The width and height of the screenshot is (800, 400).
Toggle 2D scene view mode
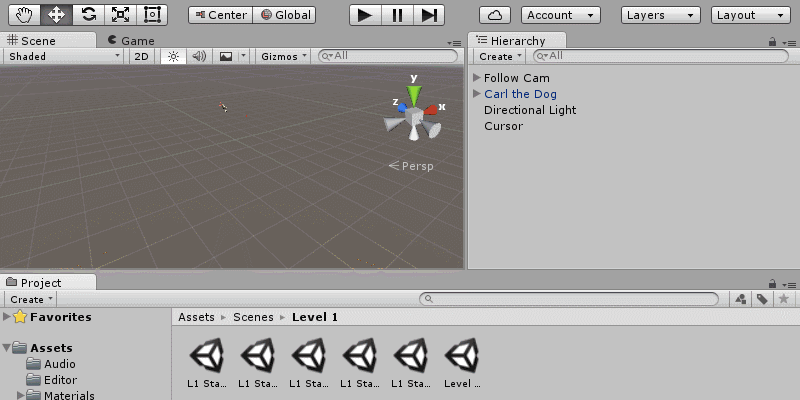tap(142, 57)
